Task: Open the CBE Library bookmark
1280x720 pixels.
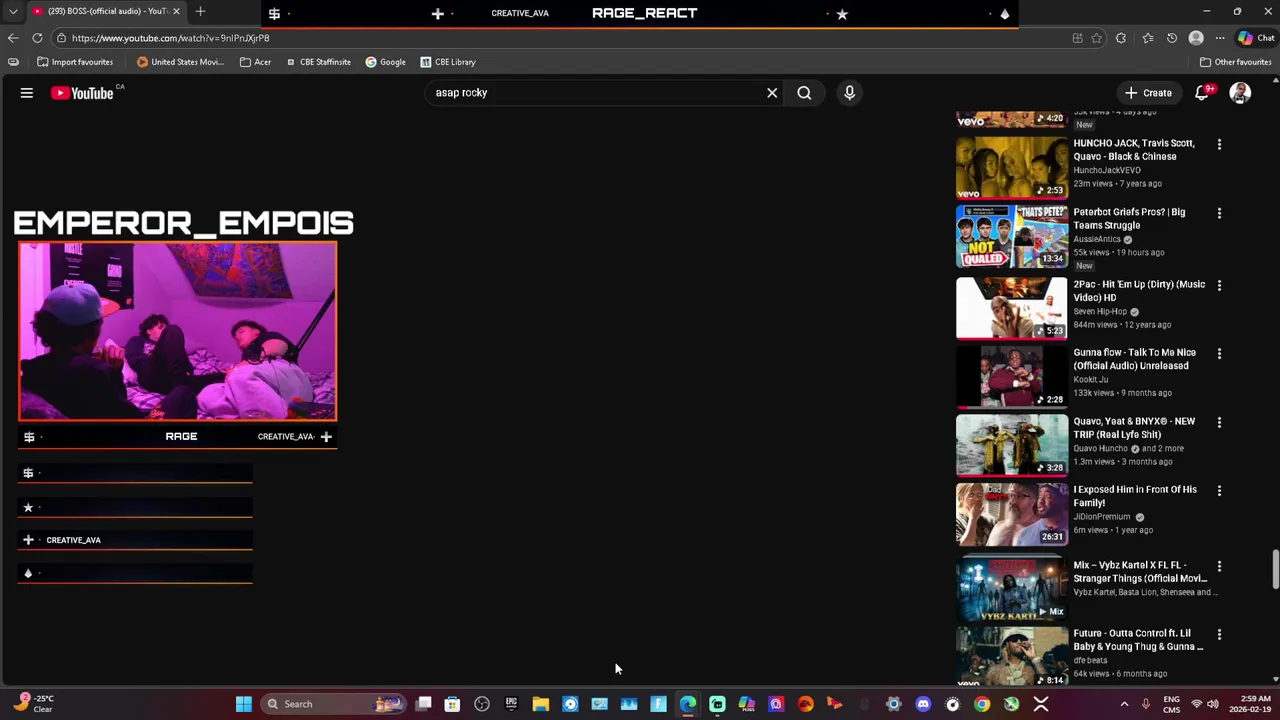Action: tap(448, 62)
